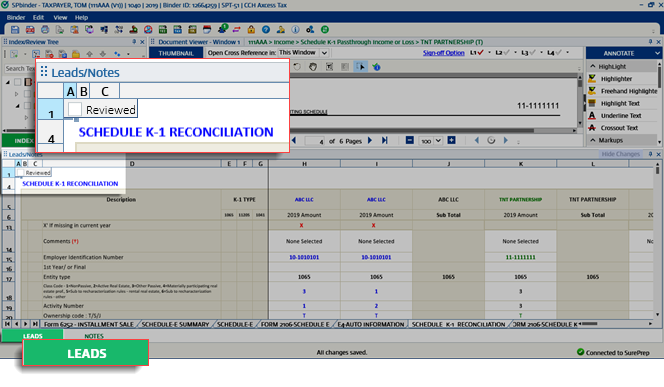Click the blue question mark help icon
Screen dimensions: 664x387
tap(266, 30)
